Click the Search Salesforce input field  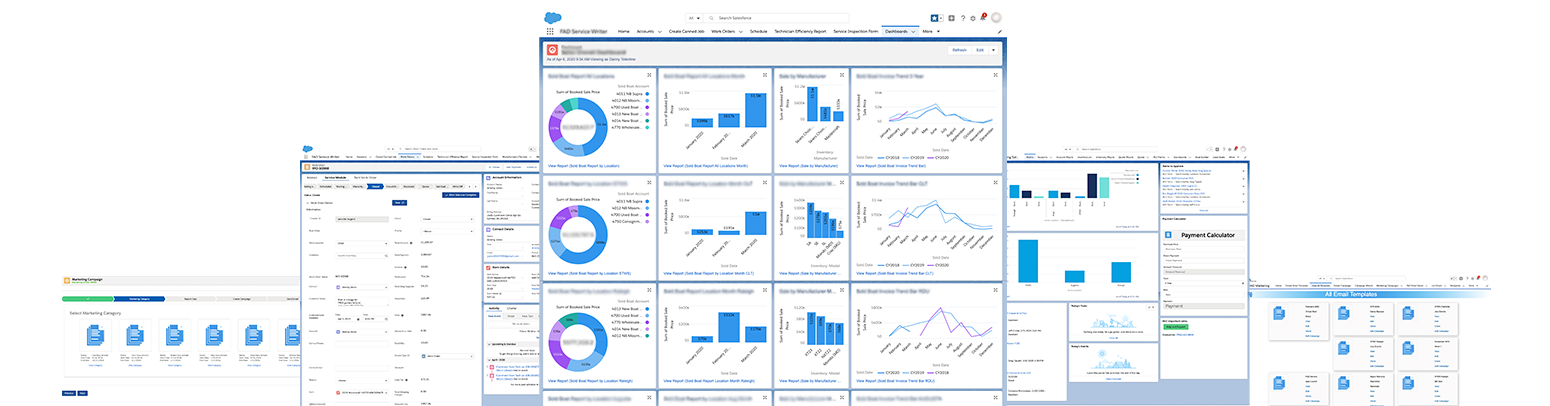(x=779, y=18)
